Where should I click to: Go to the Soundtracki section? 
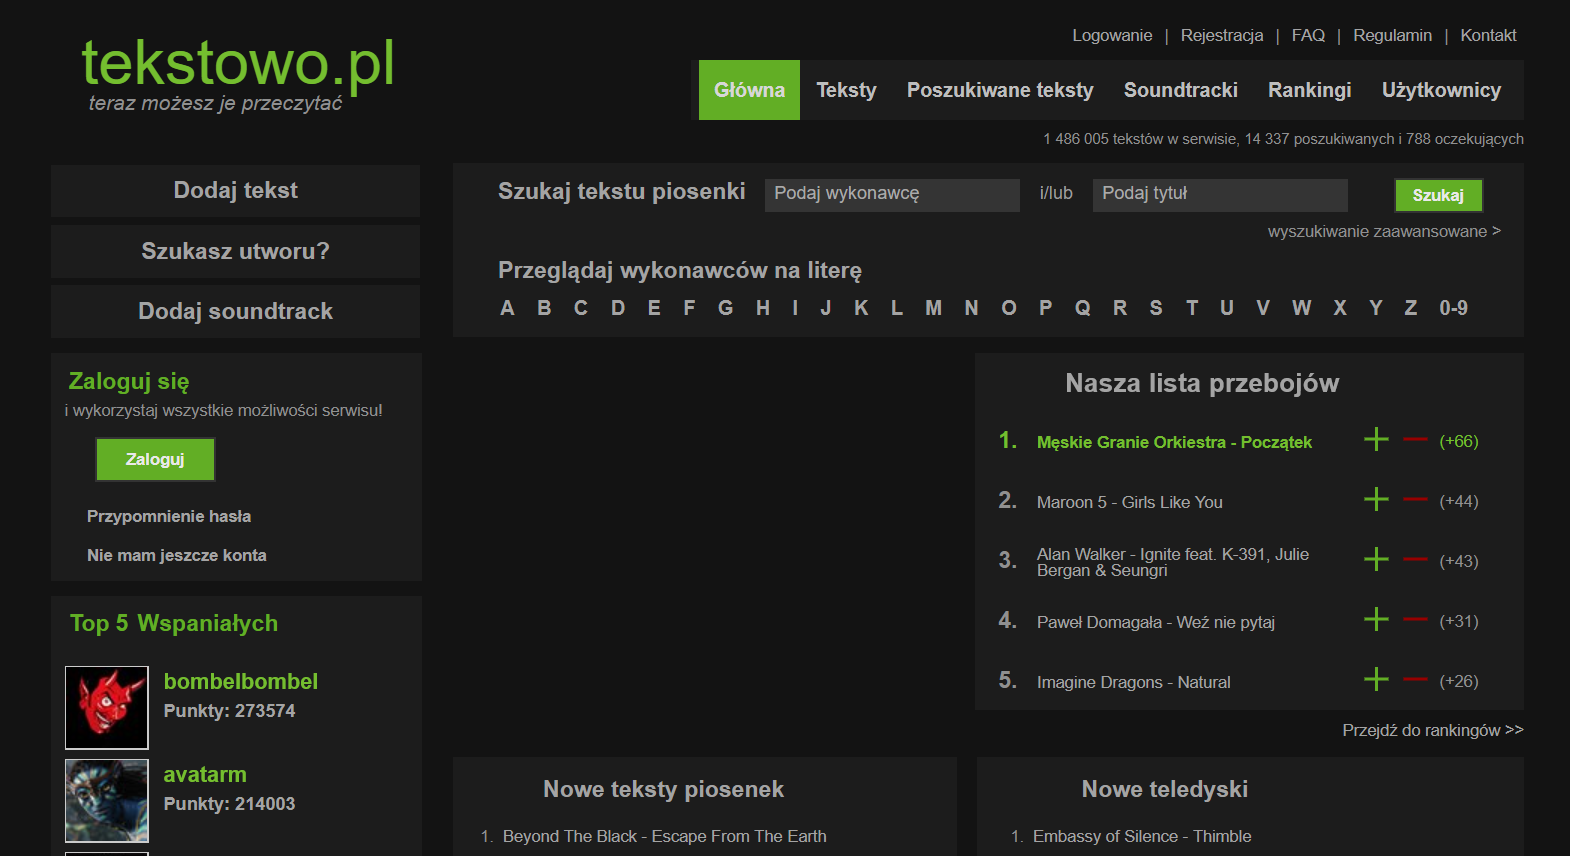coord(1180,90)
